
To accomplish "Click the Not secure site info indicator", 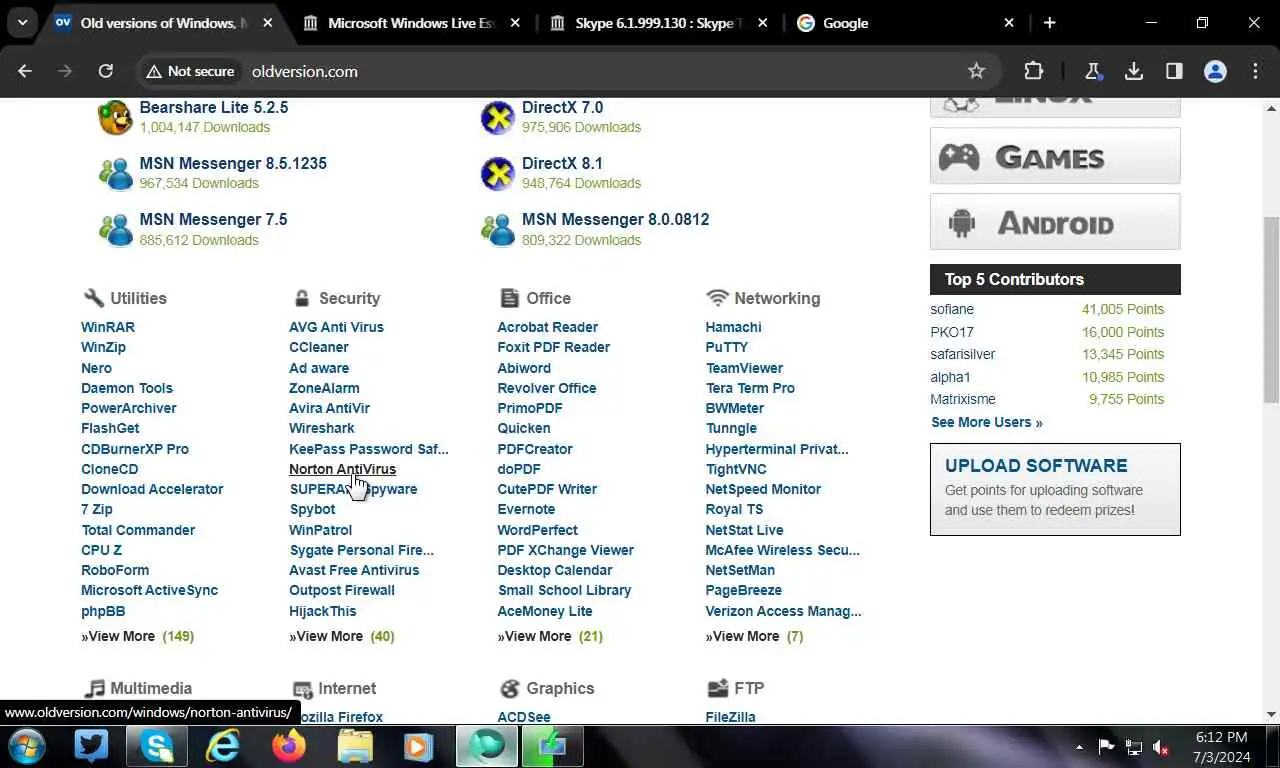I will click(190, 71).
